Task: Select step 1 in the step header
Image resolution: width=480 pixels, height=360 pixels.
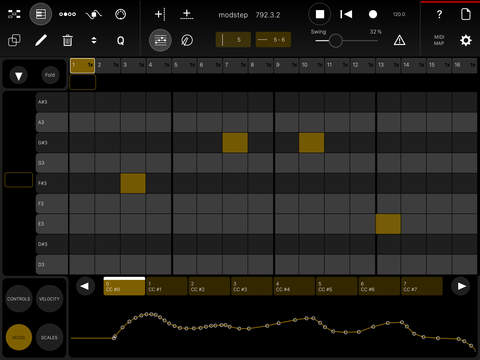Action: 82,65
